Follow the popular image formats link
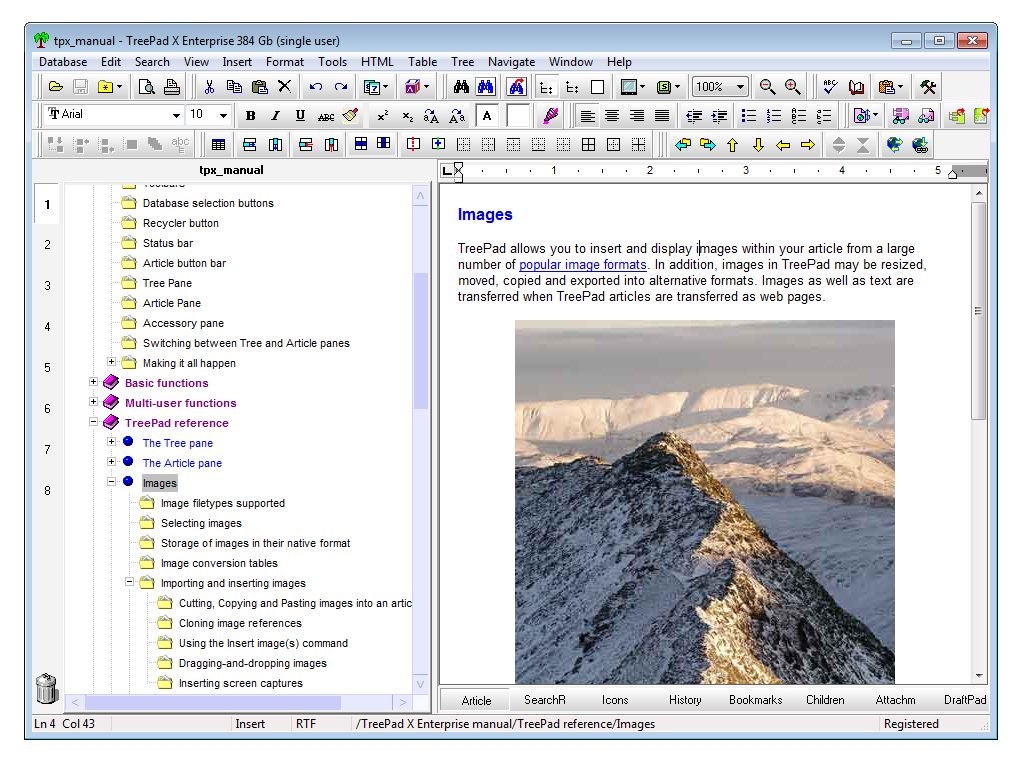This screenshot has width=1022, height=759. point(583,265)
